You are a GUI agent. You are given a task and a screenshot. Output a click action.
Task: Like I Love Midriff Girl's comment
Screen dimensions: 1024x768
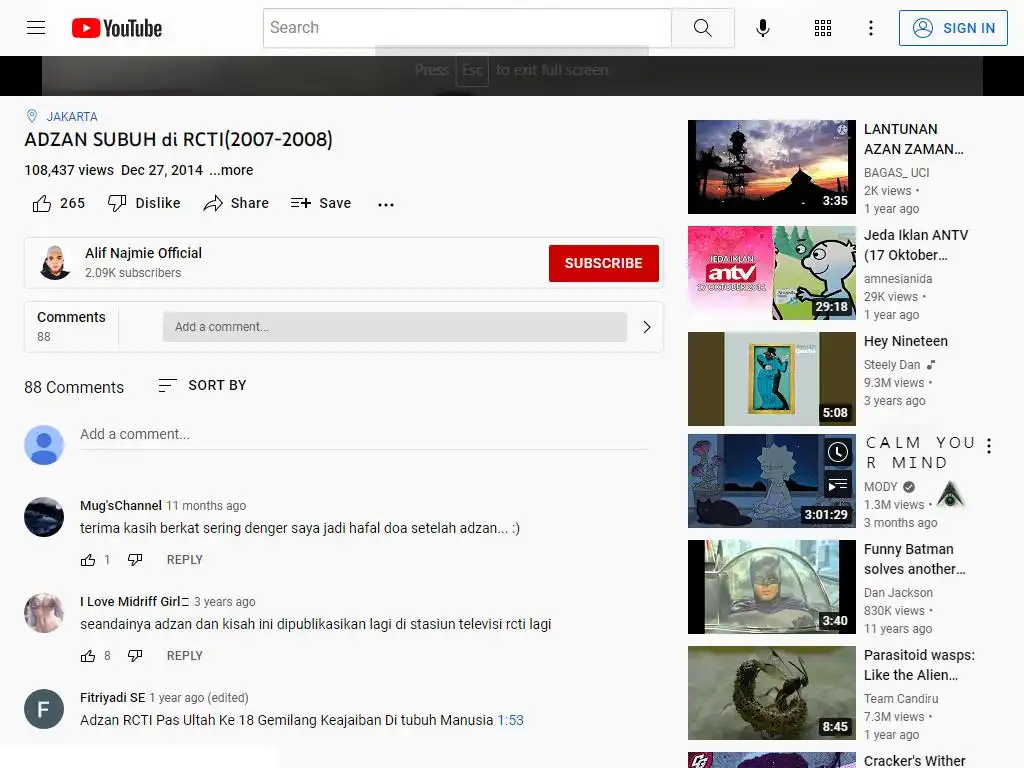(88, 656)
